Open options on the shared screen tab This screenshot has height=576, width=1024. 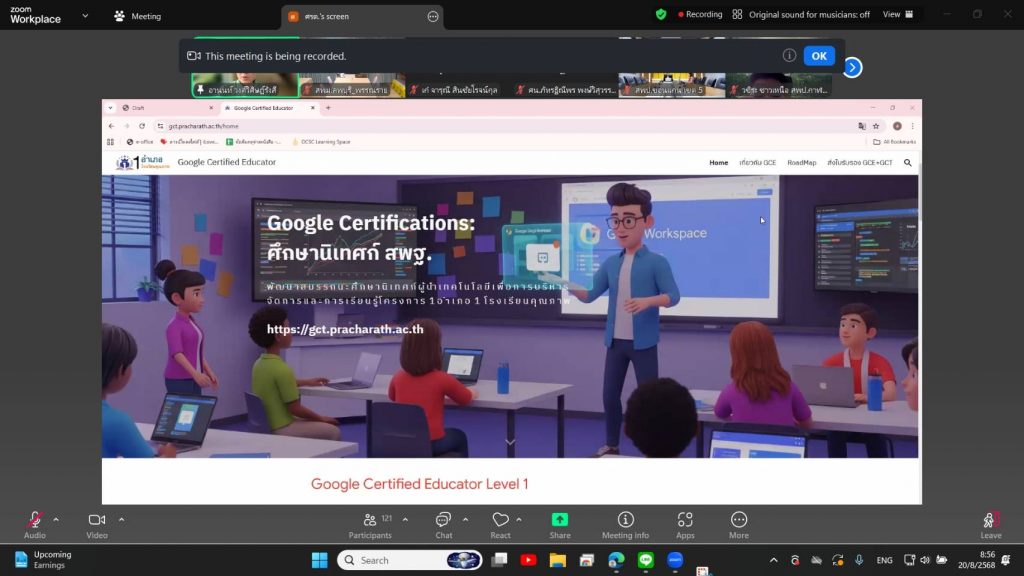pyautogui.click(x=433, y=16)
